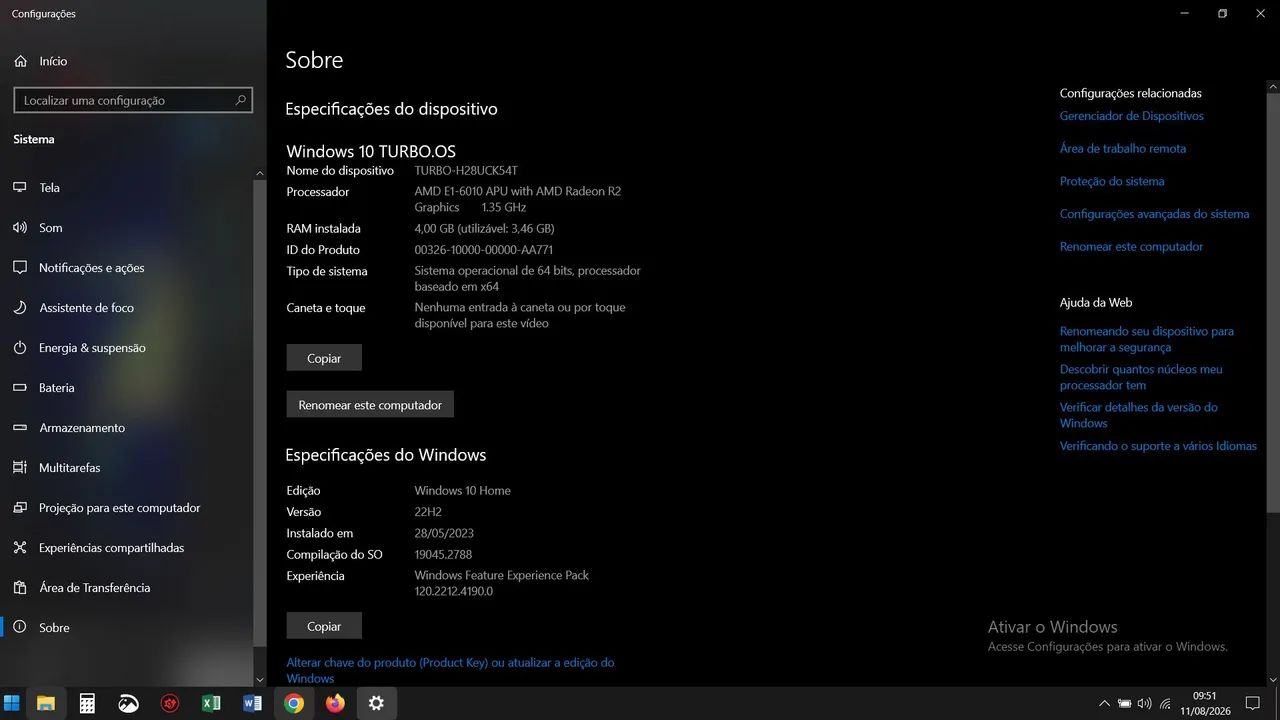Click Settings gear in taskbar
The width and height of the screenshot is (1280, 720).
tap(376, 703)
